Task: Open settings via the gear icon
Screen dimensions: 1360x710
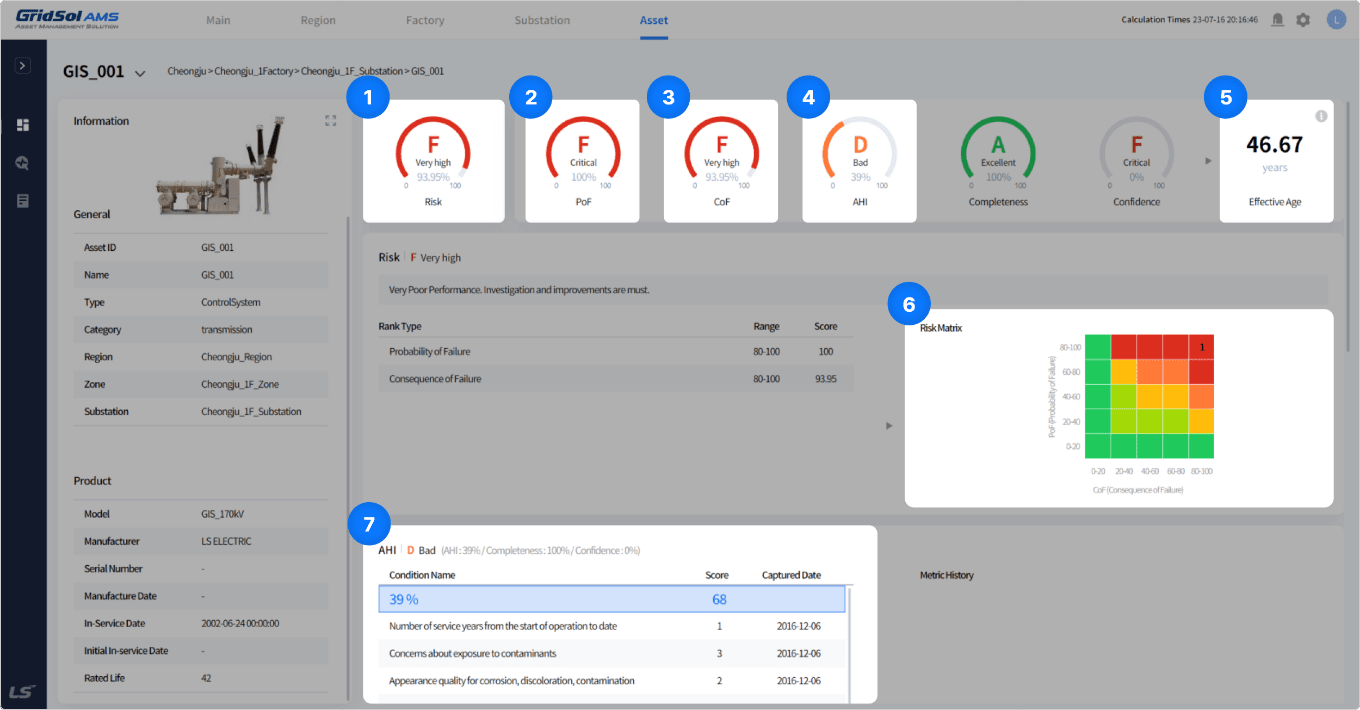Action: coord(1303,20)
